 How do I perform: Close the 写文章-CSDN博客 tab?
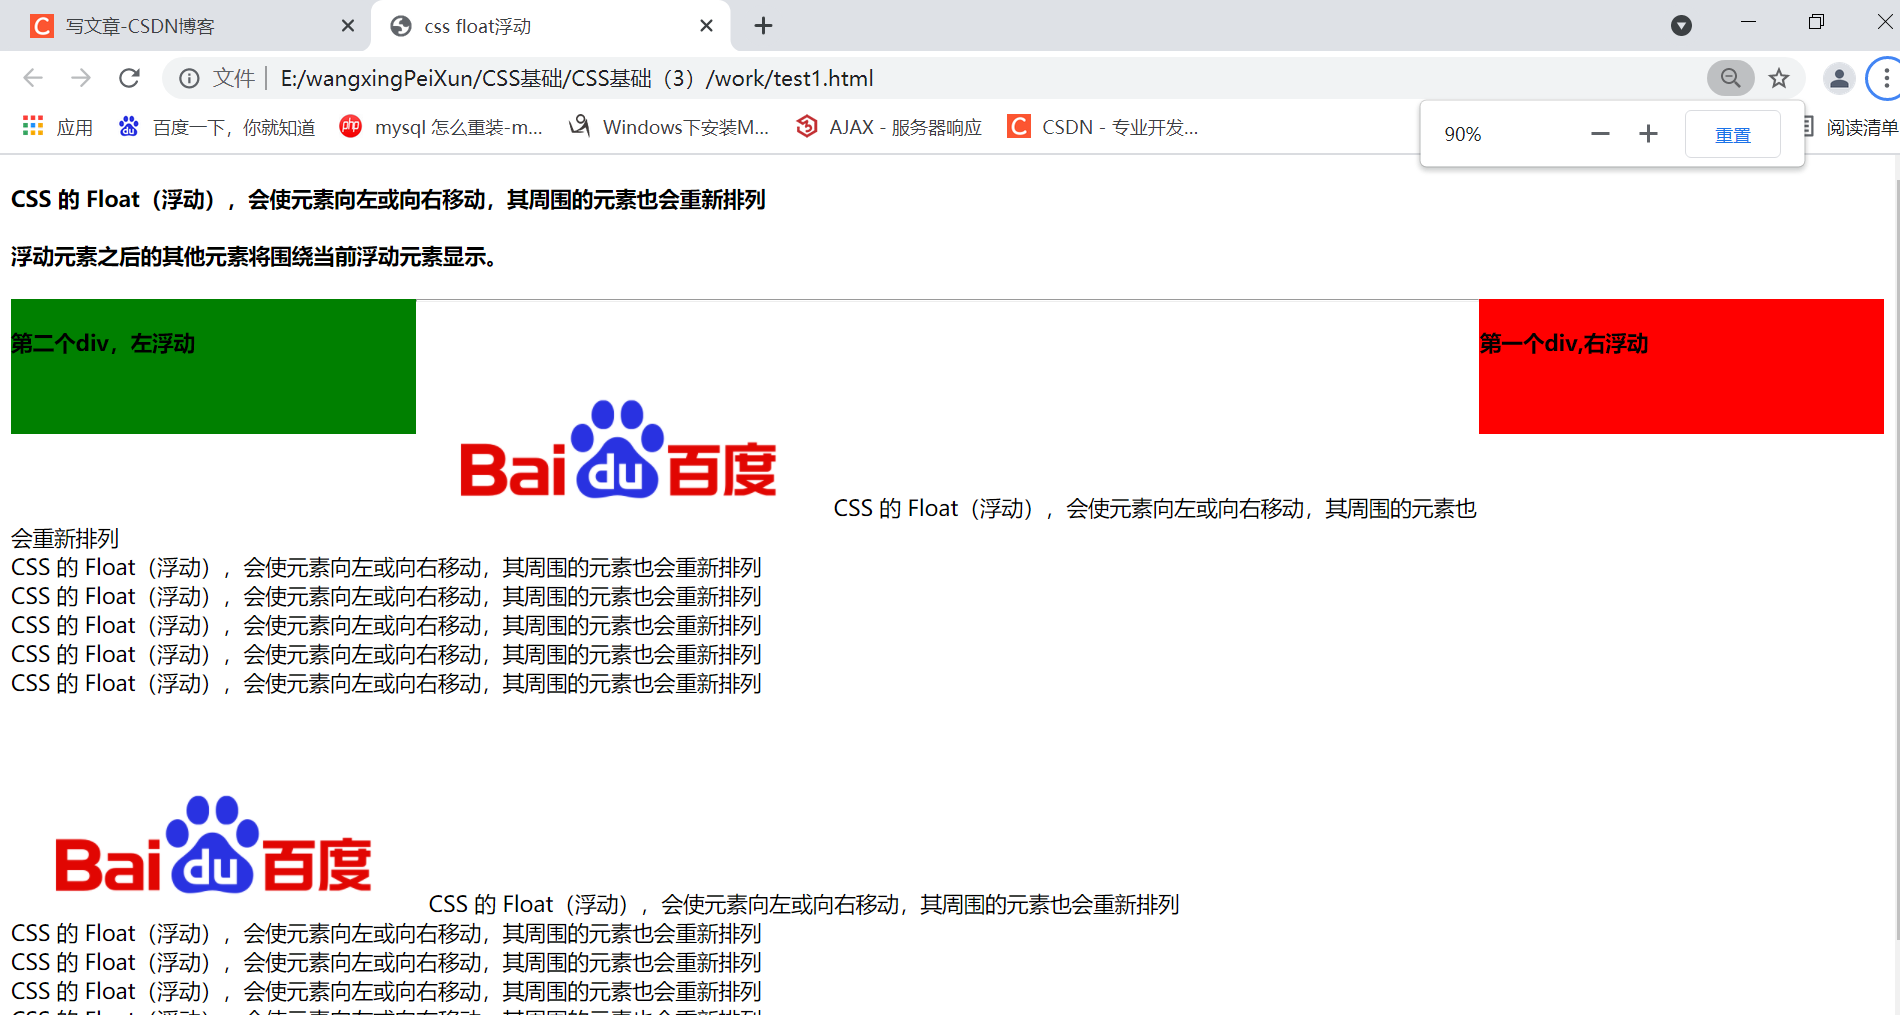tap(348, 26)
